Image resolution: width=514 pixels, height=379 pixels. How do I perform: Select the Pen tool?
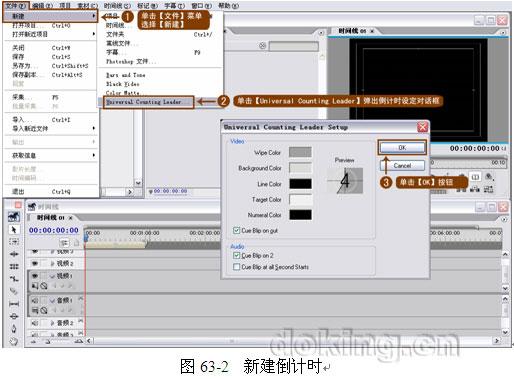(14, 329)
